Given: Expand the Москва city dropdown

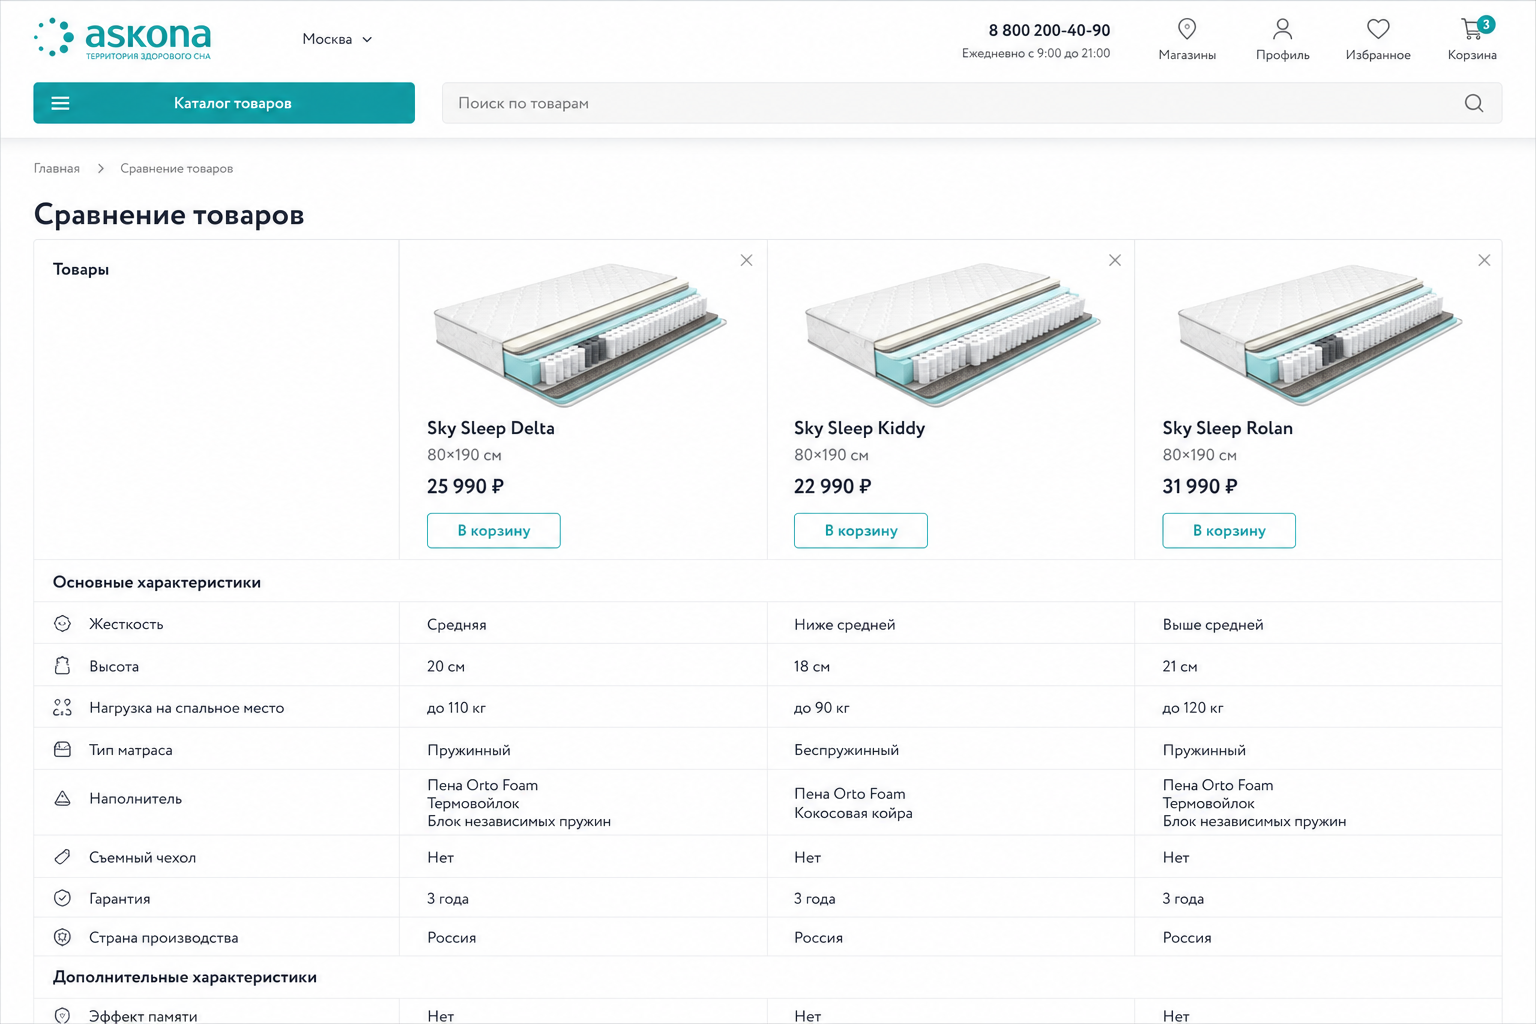Looking at the screenshot, I should 337,39.
